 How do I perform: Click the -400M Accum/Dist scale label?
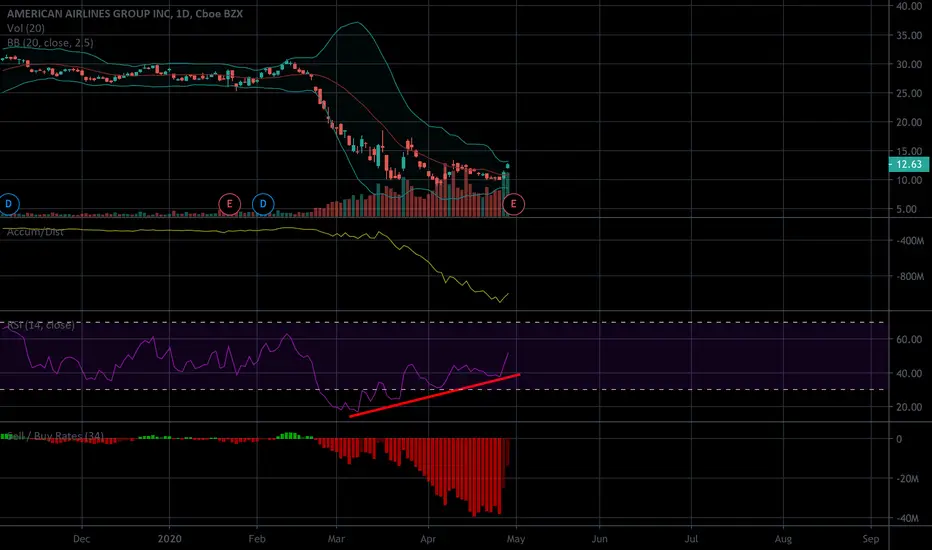(x=911, y=241)
